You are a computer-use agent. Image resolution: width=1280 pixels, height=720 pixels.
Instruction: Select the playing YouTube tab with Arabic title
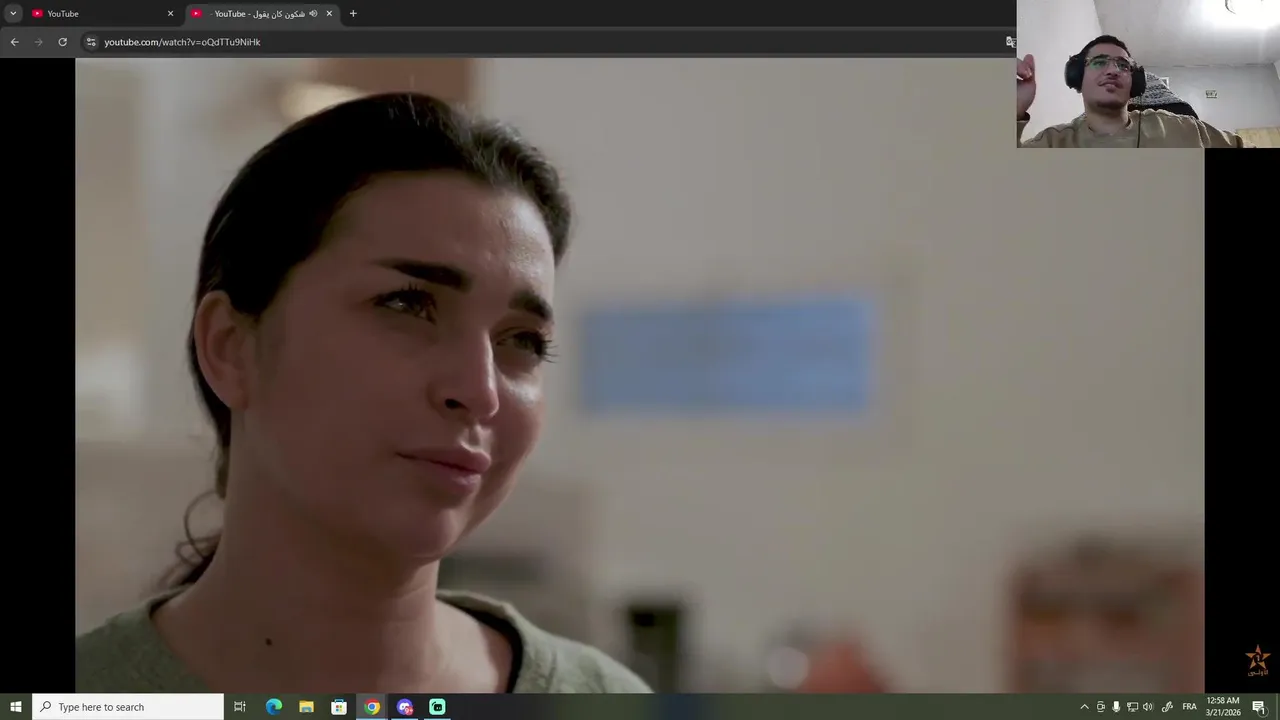262,13
